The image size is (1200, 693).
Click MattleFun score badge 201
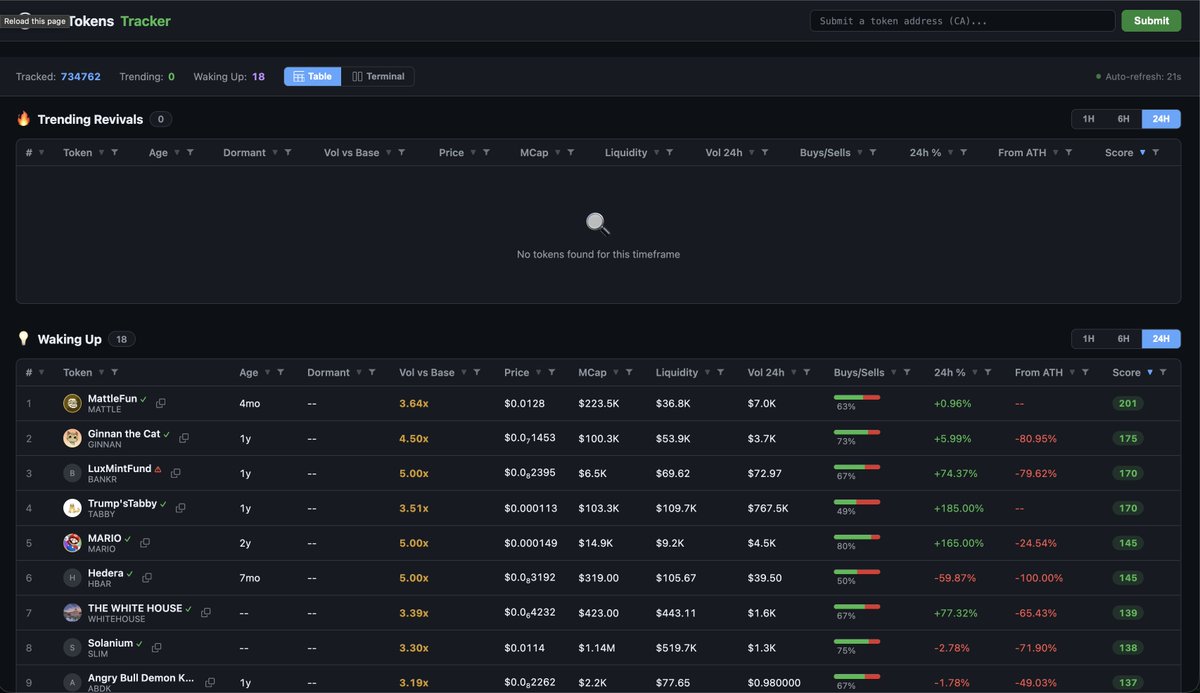pos(1128,403)
